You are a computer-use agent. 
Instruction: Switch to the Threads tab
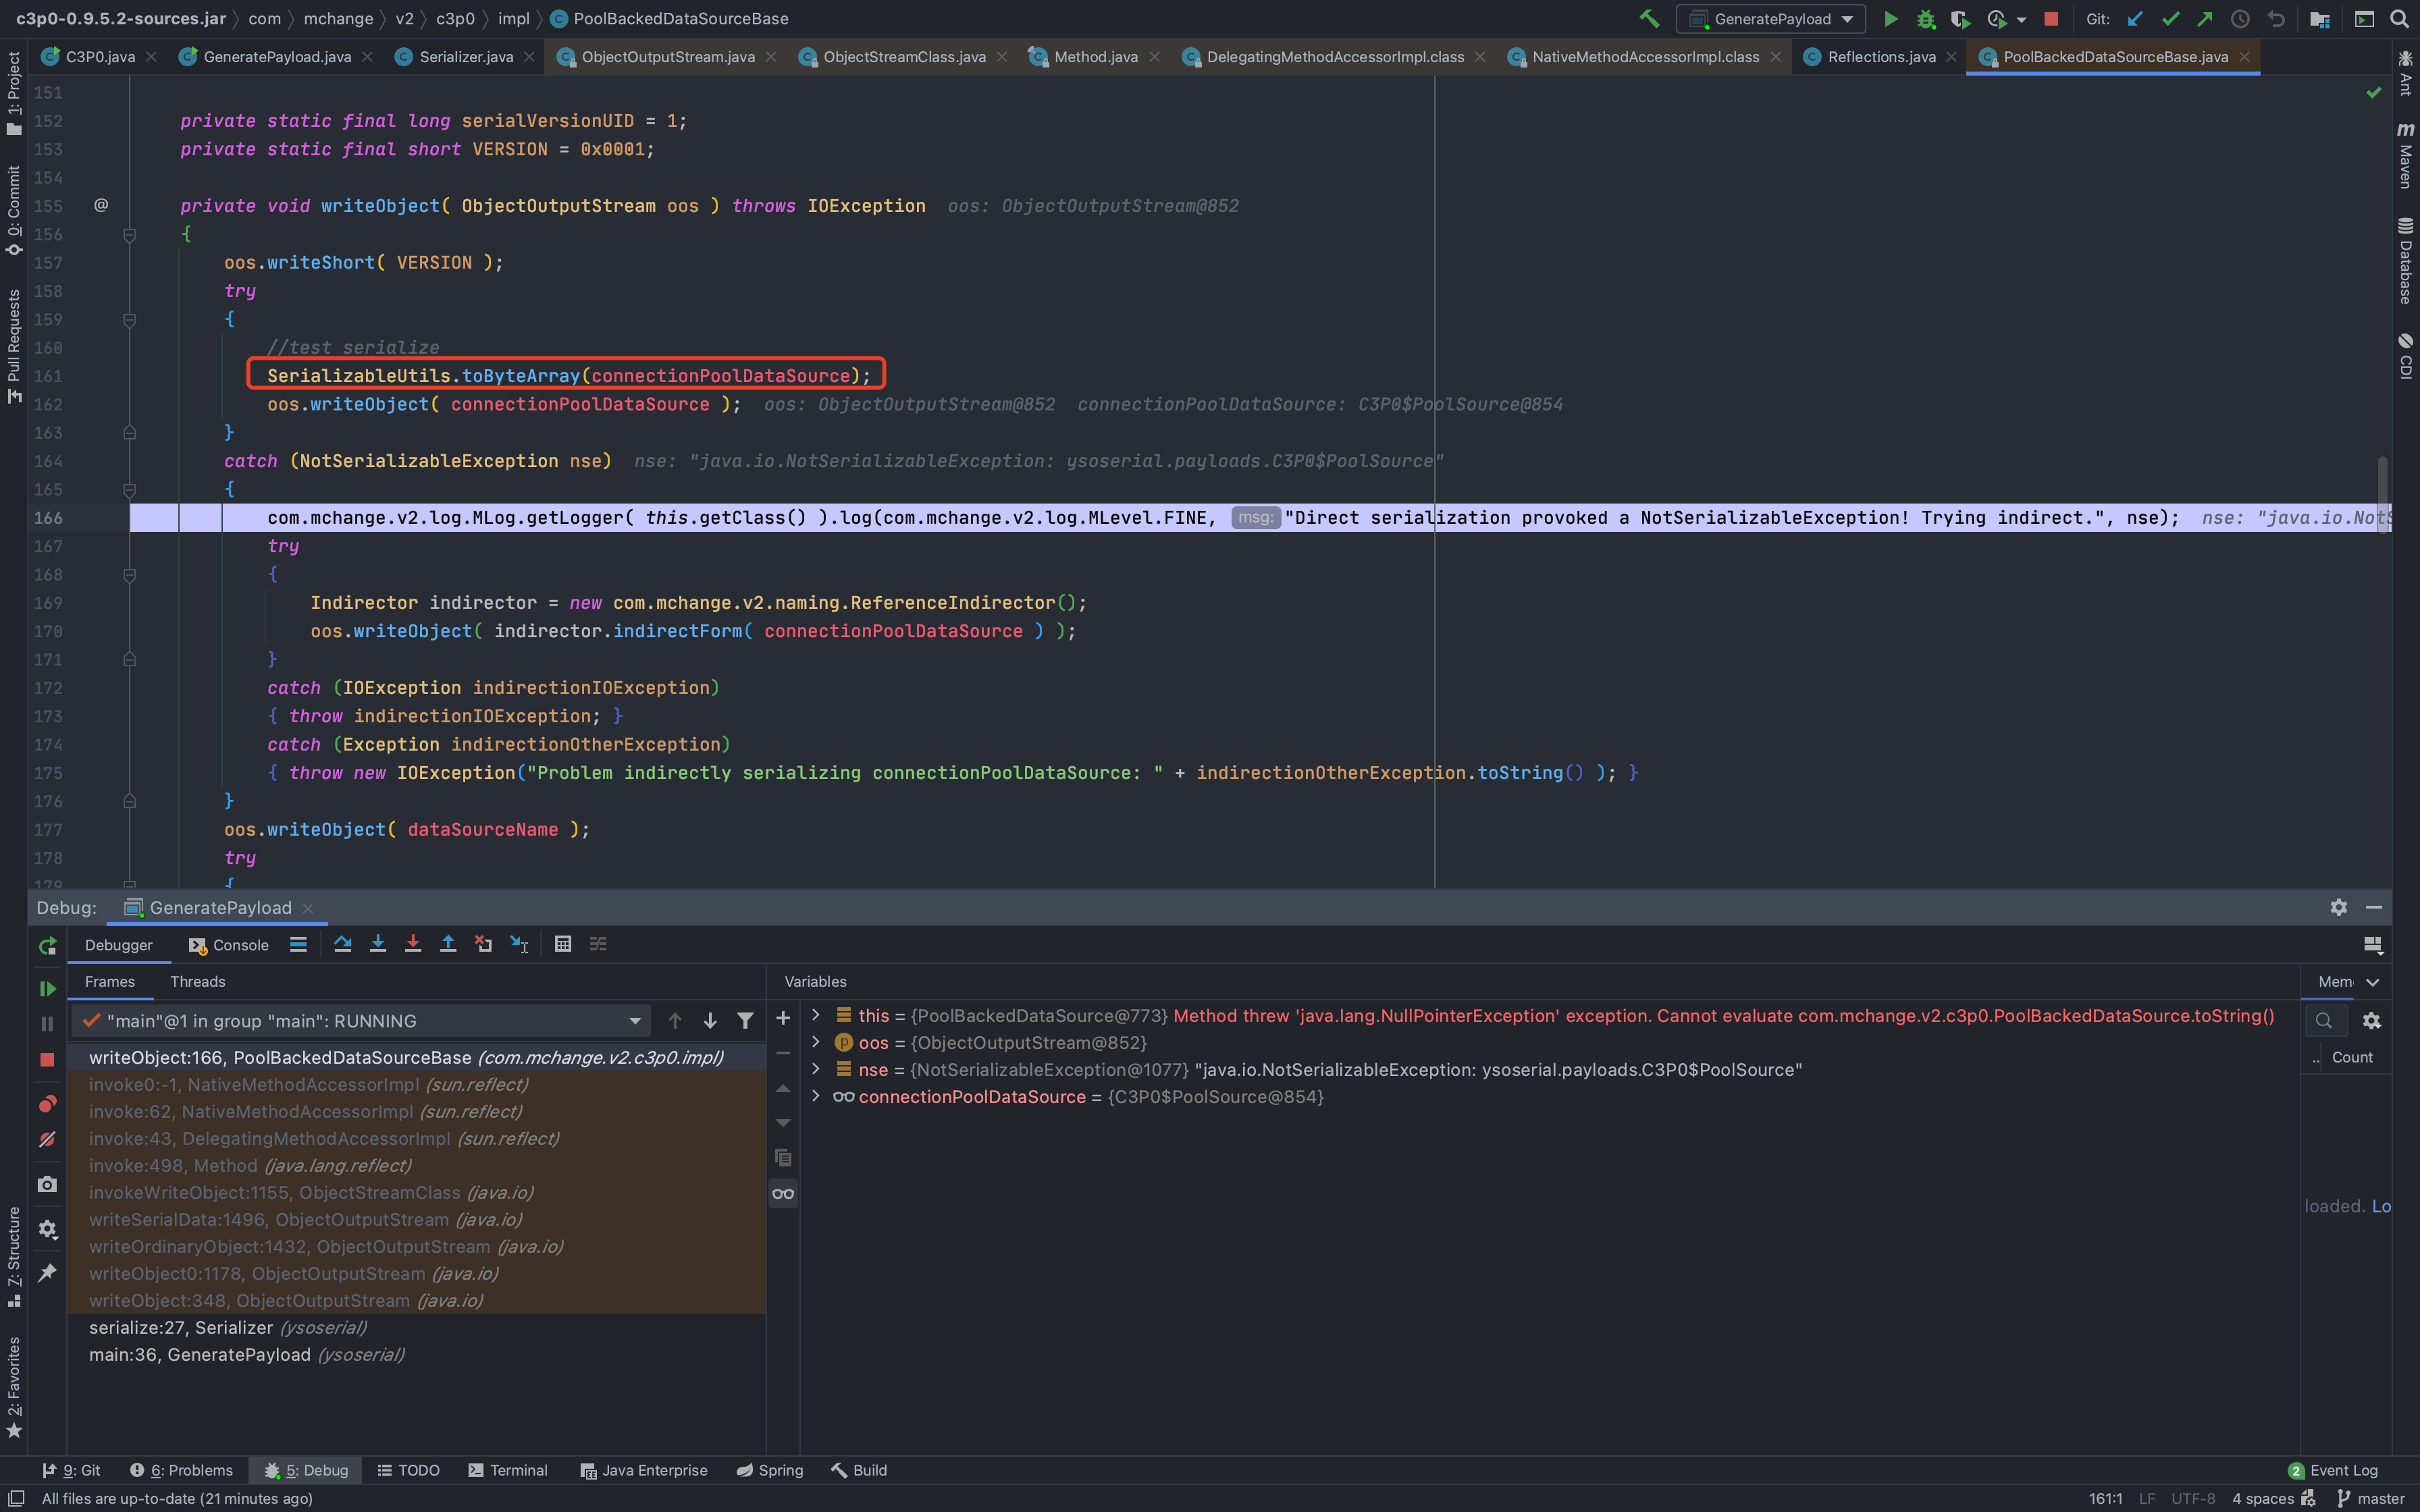[x=197, y=981]
